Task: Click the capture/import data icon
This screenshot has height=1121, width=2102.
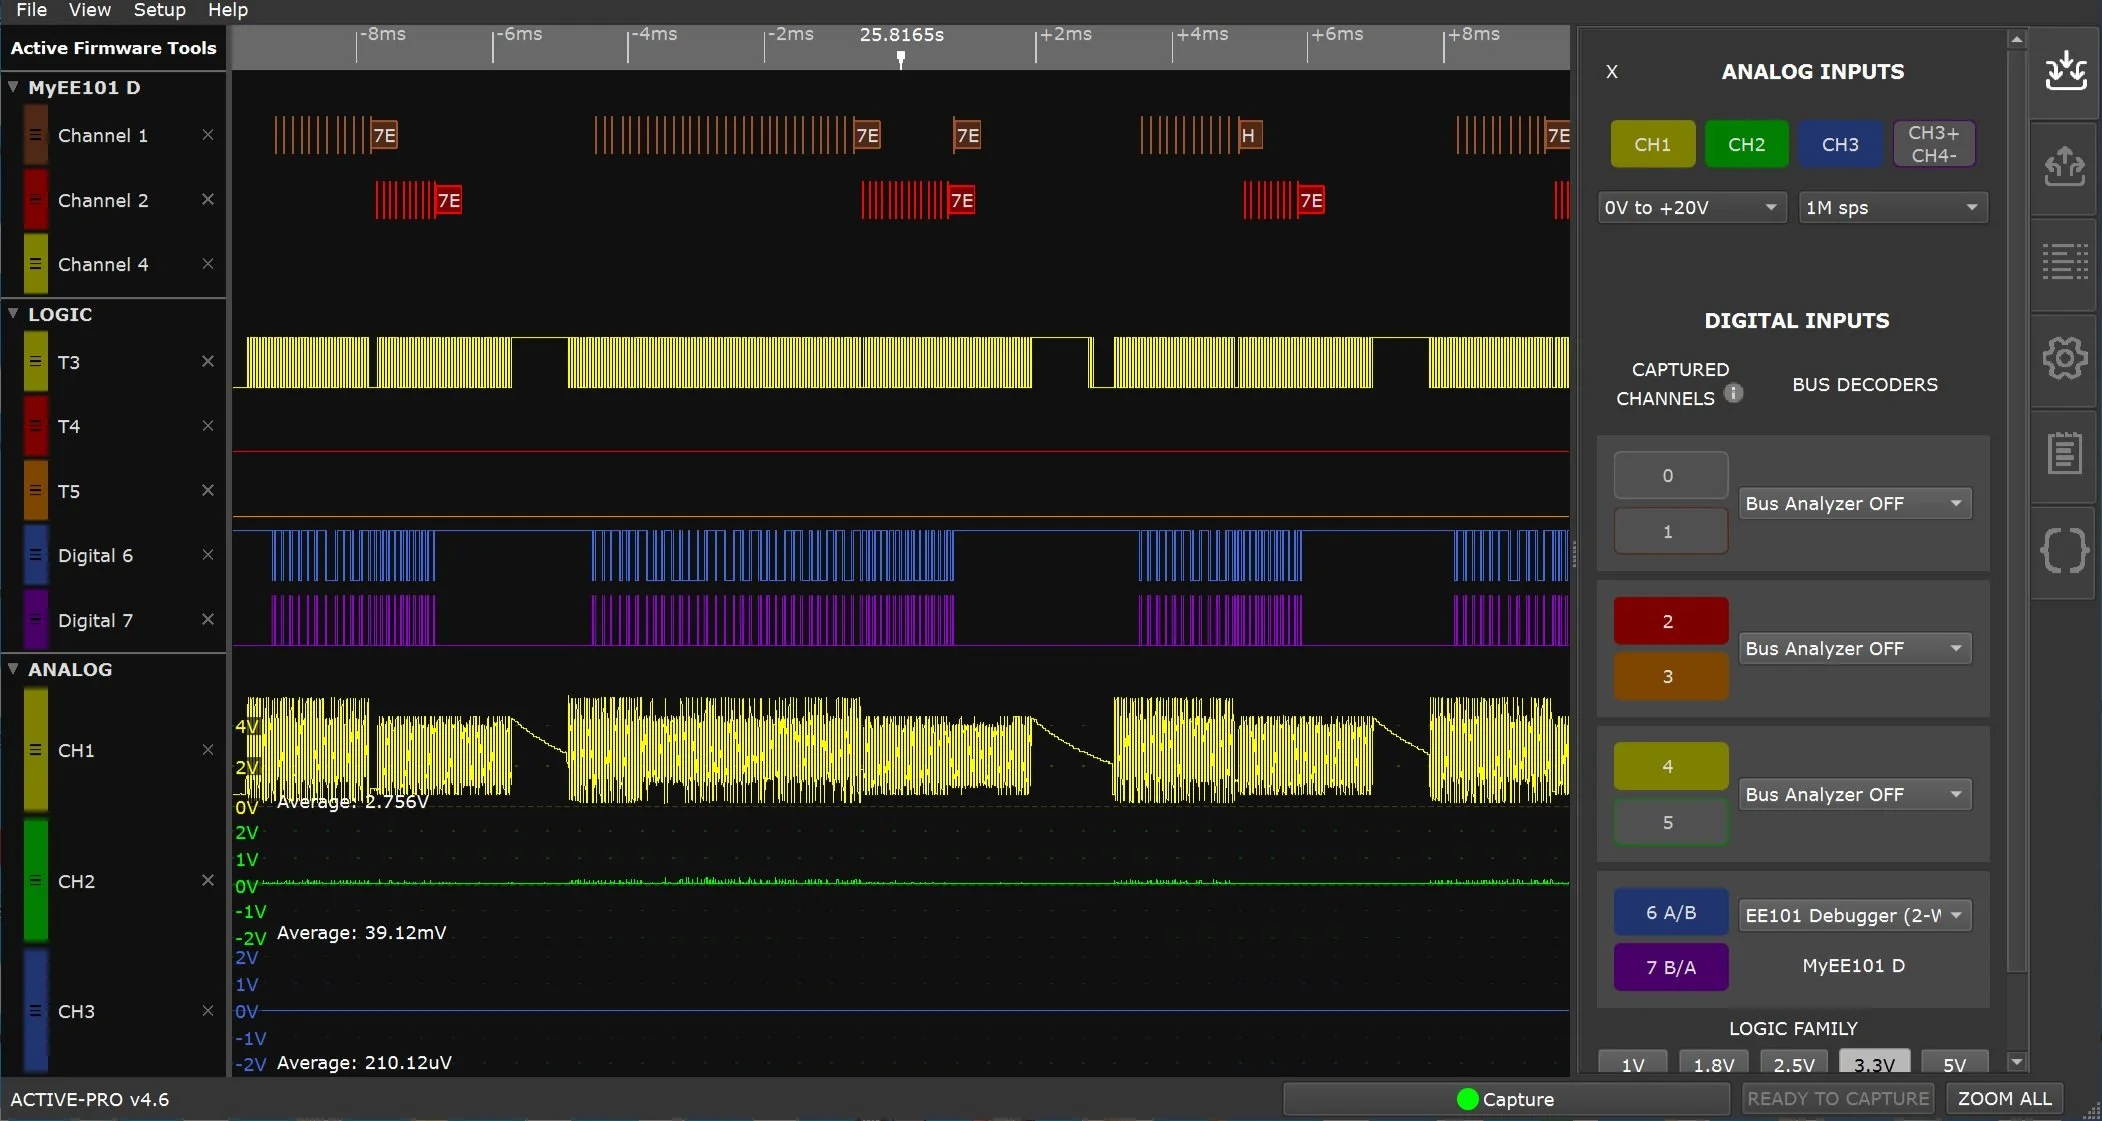Action: (x=2064, y=72)
